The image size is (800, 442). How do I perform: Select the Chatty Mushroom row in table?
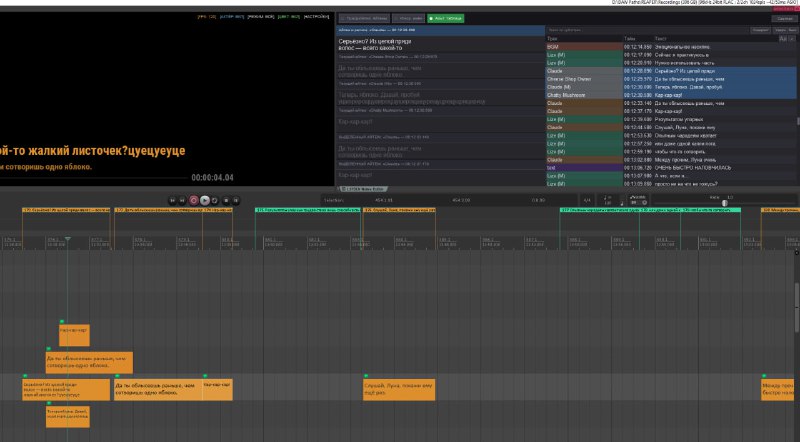point(671,95)
